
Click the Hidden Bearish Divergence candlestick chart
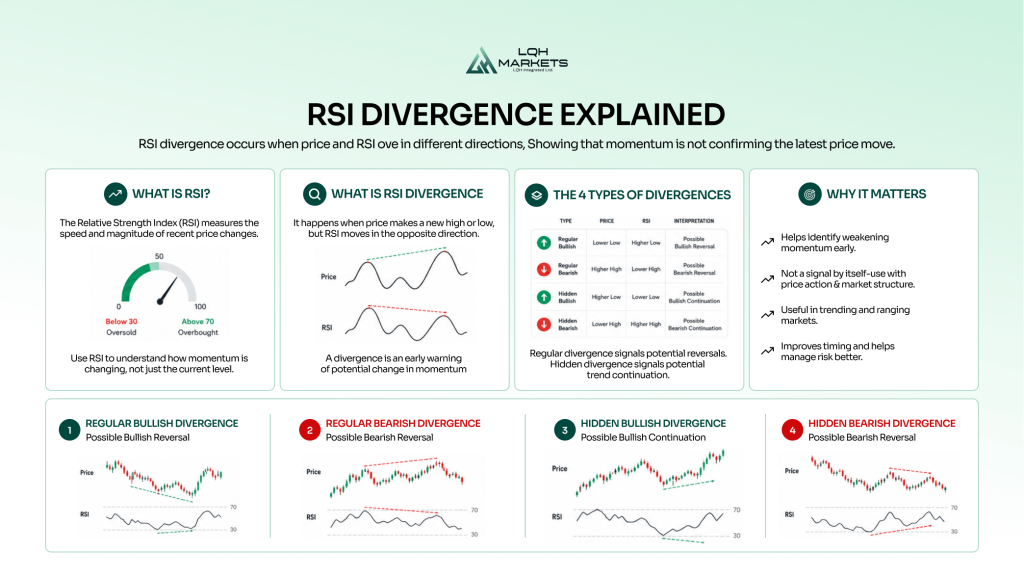coord(878,474)
